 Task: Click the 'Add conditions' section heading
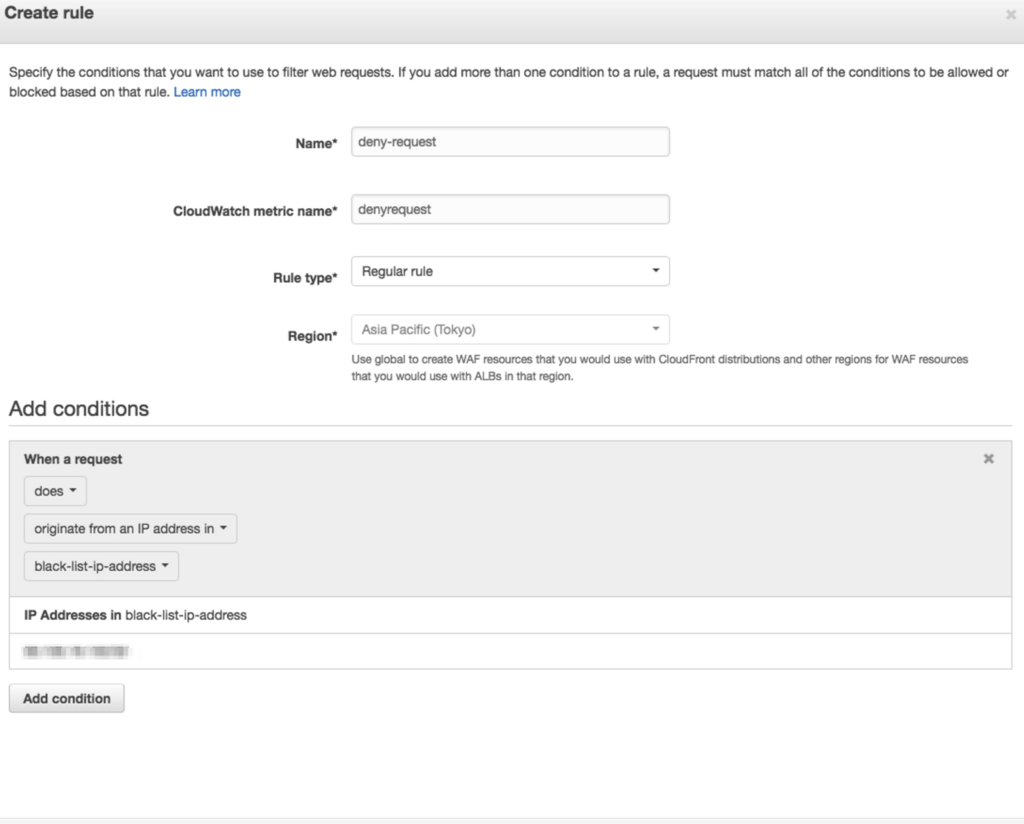click(79, 408)
